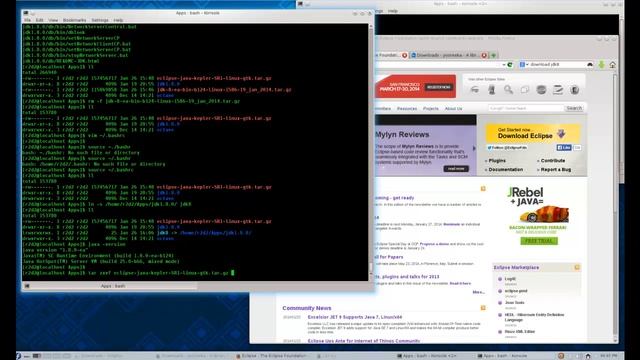Open the Documentation link
This screenshot has height=360, width=640.
pyautogui.click(x=505, y=169)
